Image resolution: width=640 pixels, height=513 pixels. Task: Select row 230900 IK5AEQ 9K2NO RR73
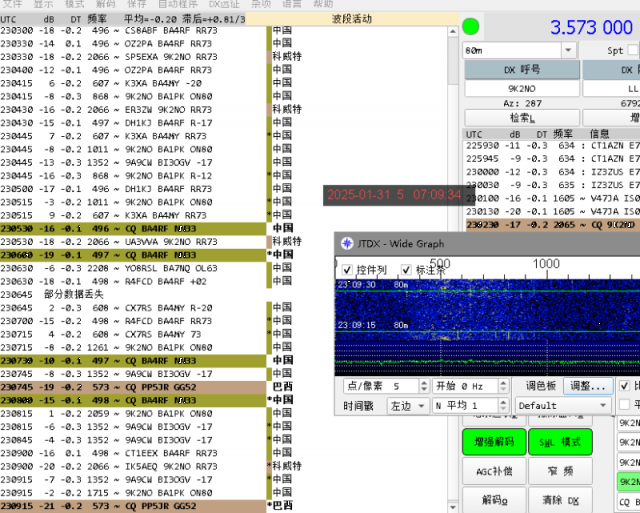coord(133,466)
